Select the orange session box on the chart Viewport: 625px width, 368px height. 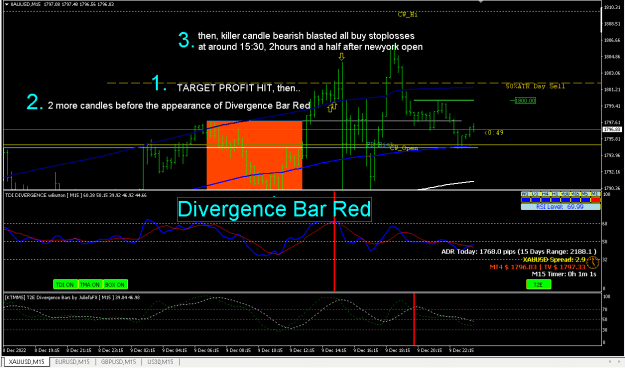(254, 155)
